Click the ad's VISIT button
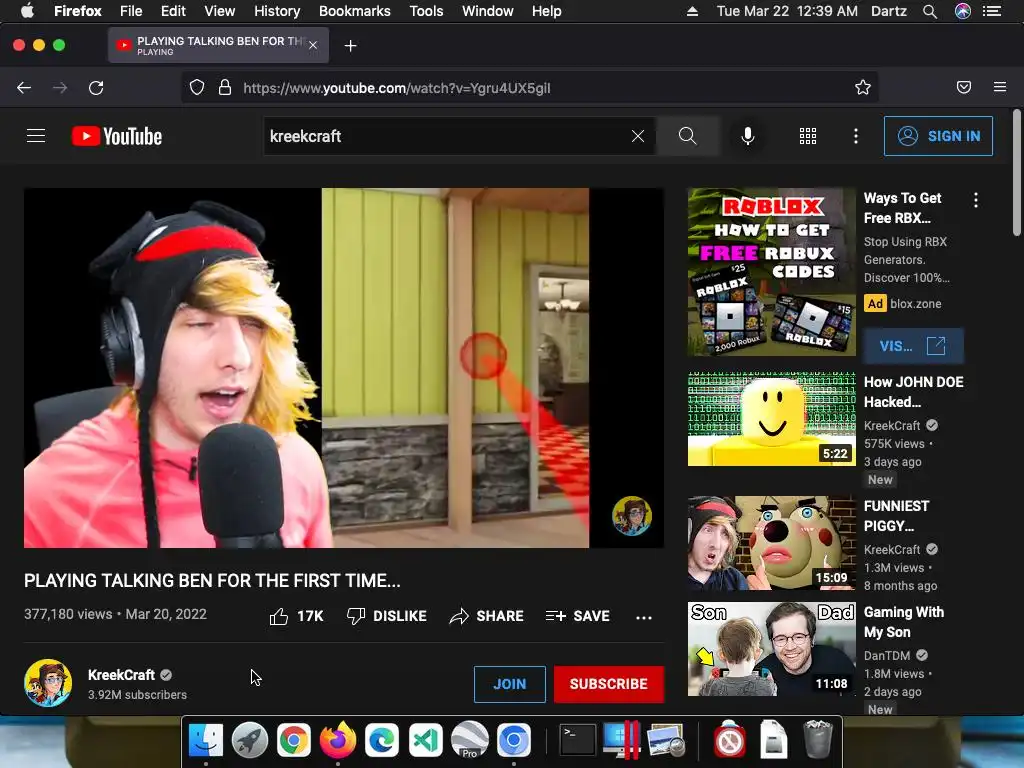The image size is (1024, 768). click(913, 345)
